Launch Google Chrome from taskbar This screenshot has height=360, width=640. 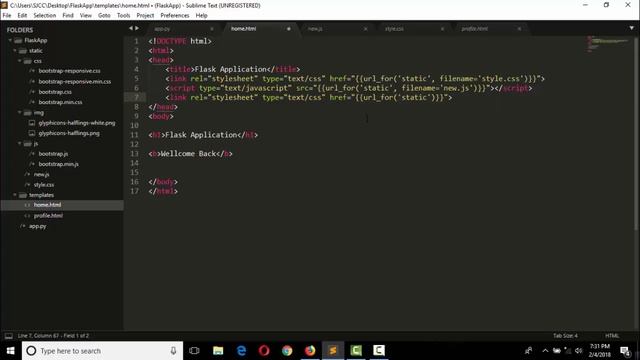(287, 351)
